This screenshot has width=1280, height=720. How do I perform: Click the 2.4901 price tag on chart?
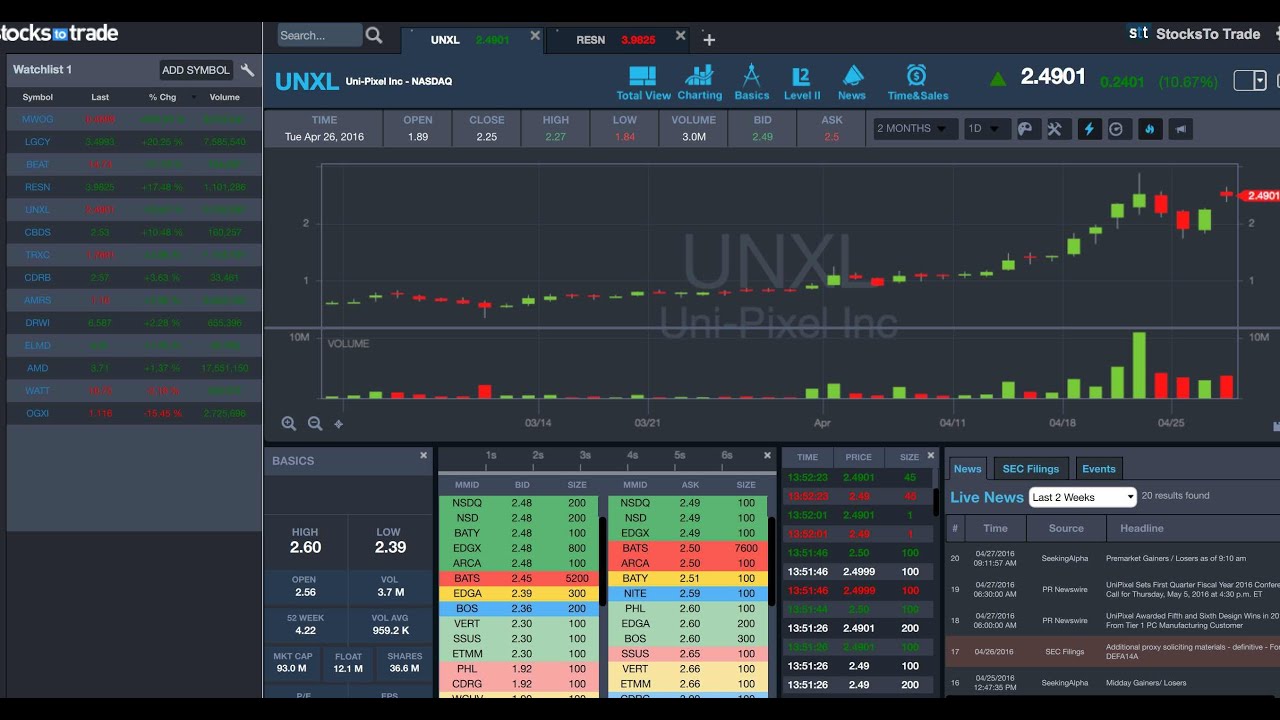[x=1260, y=196]
